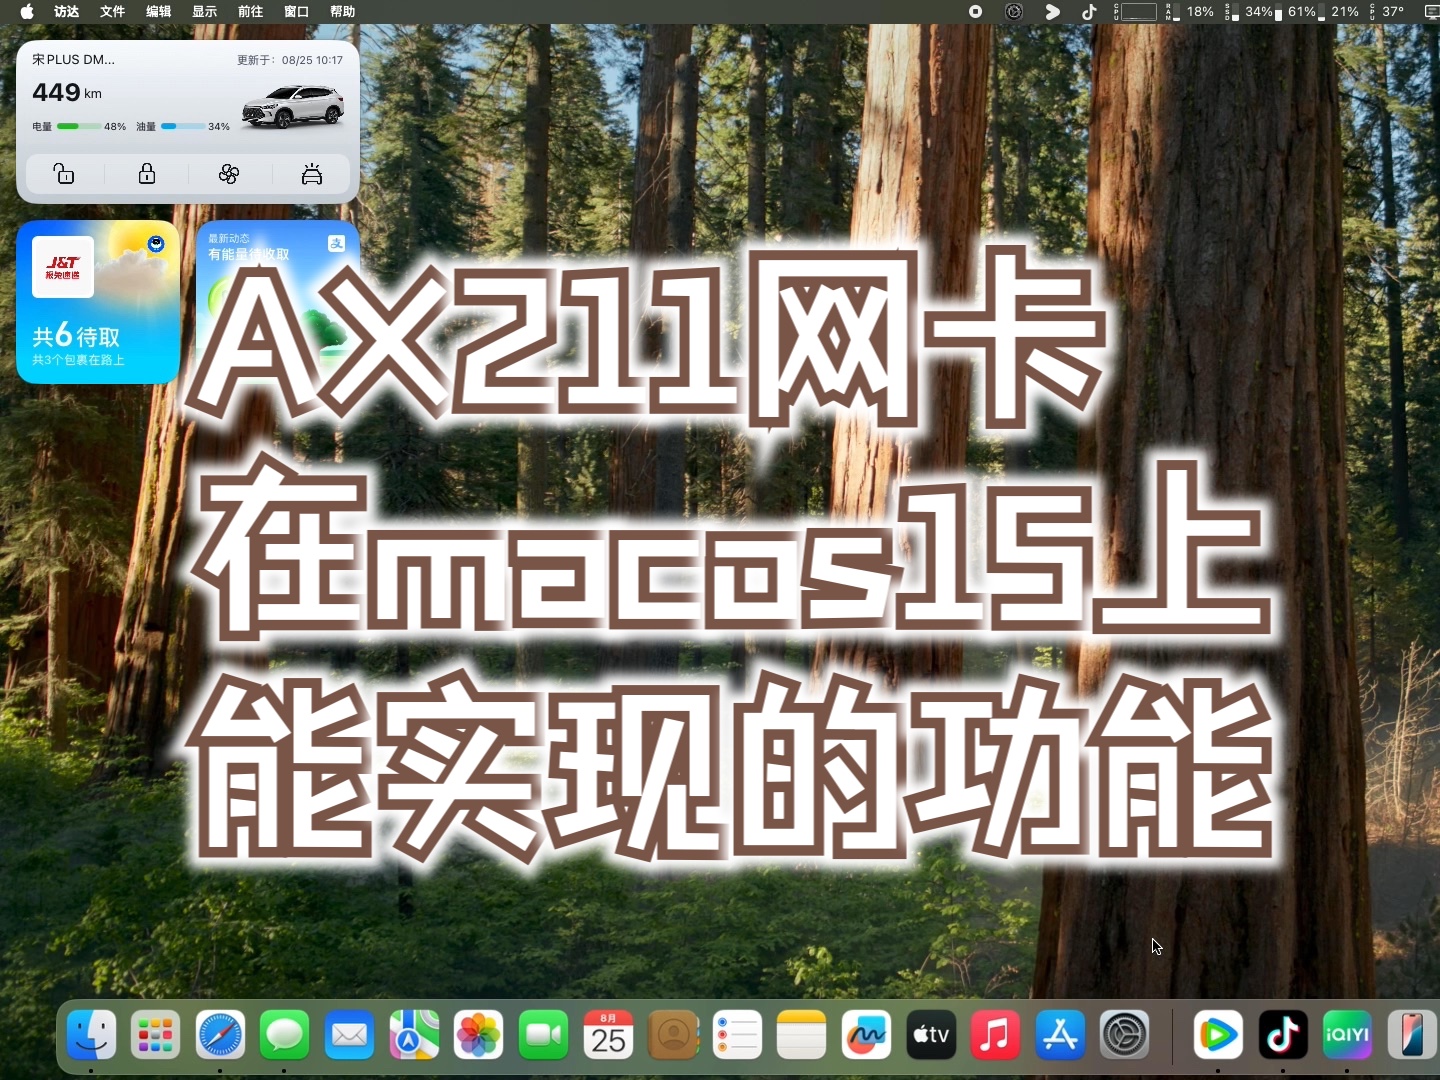Viewport: 1440px width, 1080px height.
Task: Click the 更新于 08/25 10:17 timestamp
Action: [290, 60]
